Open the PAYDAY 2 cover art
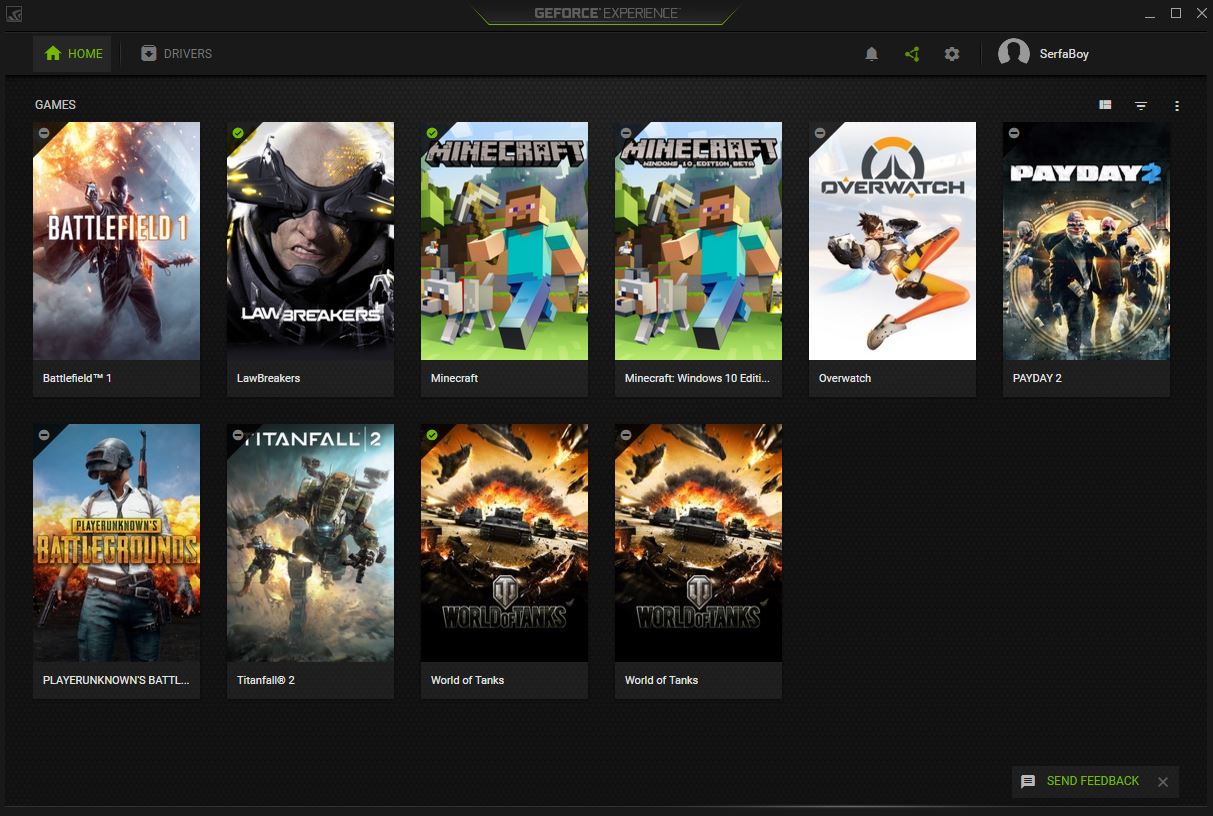 point(1087,241)
